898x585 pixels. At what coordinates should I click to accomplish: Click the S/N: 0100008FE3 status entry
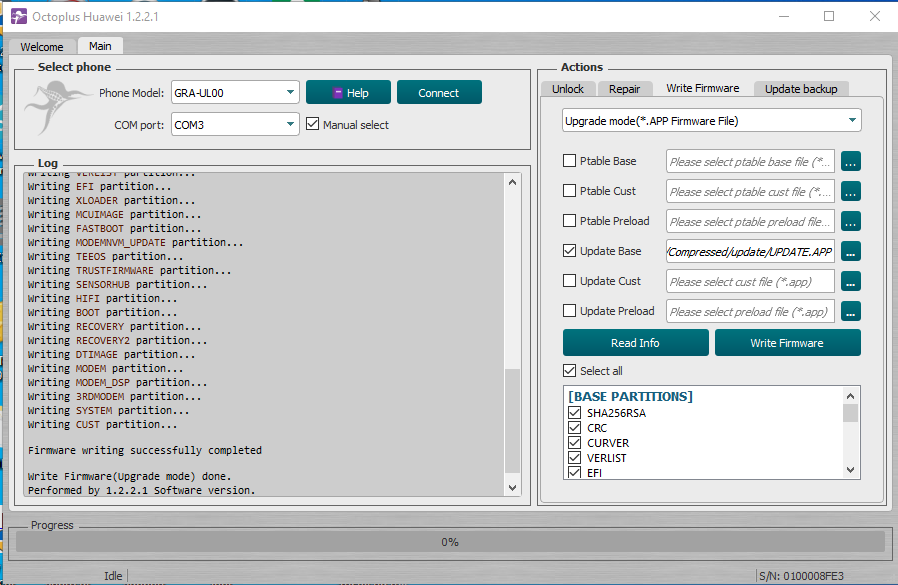(x=801, y=576)
